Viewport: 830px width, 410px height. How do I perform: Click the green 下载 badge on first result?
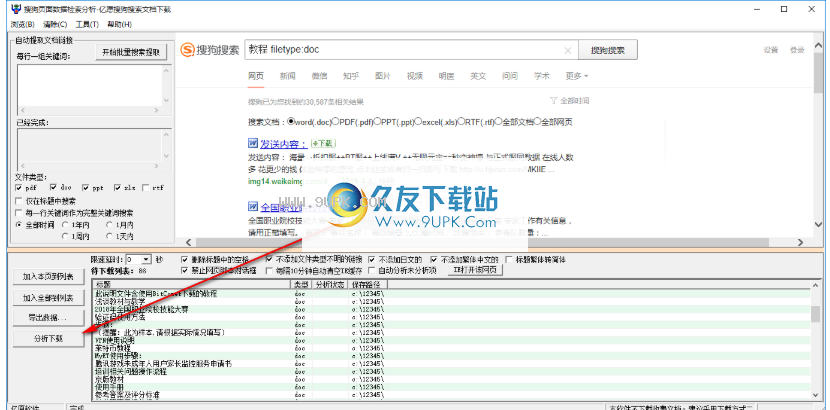323,143
